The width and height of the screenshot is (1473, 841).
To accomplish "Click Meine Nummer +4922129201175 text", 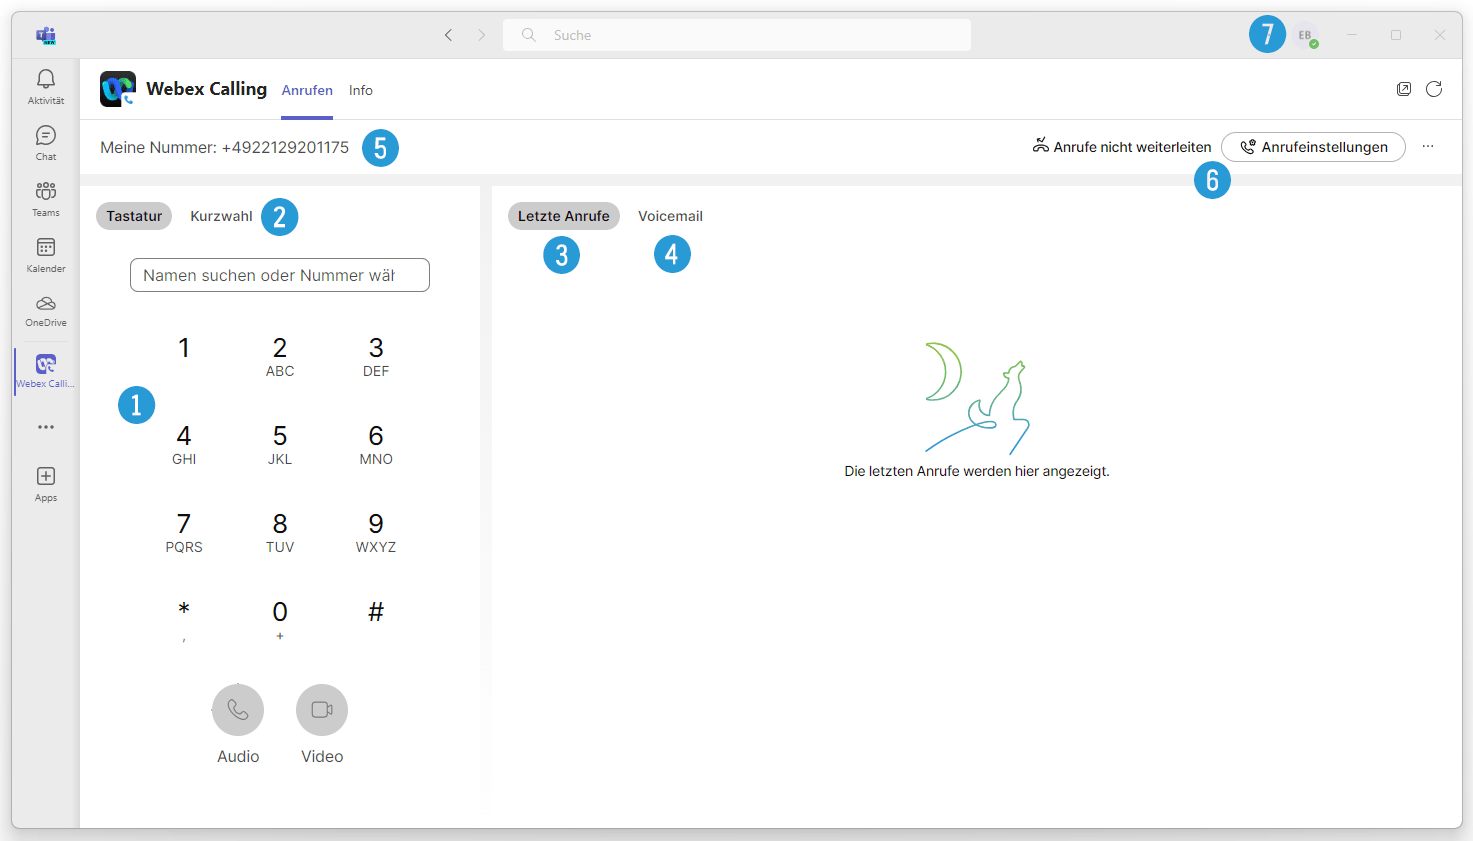I will 225,147.
